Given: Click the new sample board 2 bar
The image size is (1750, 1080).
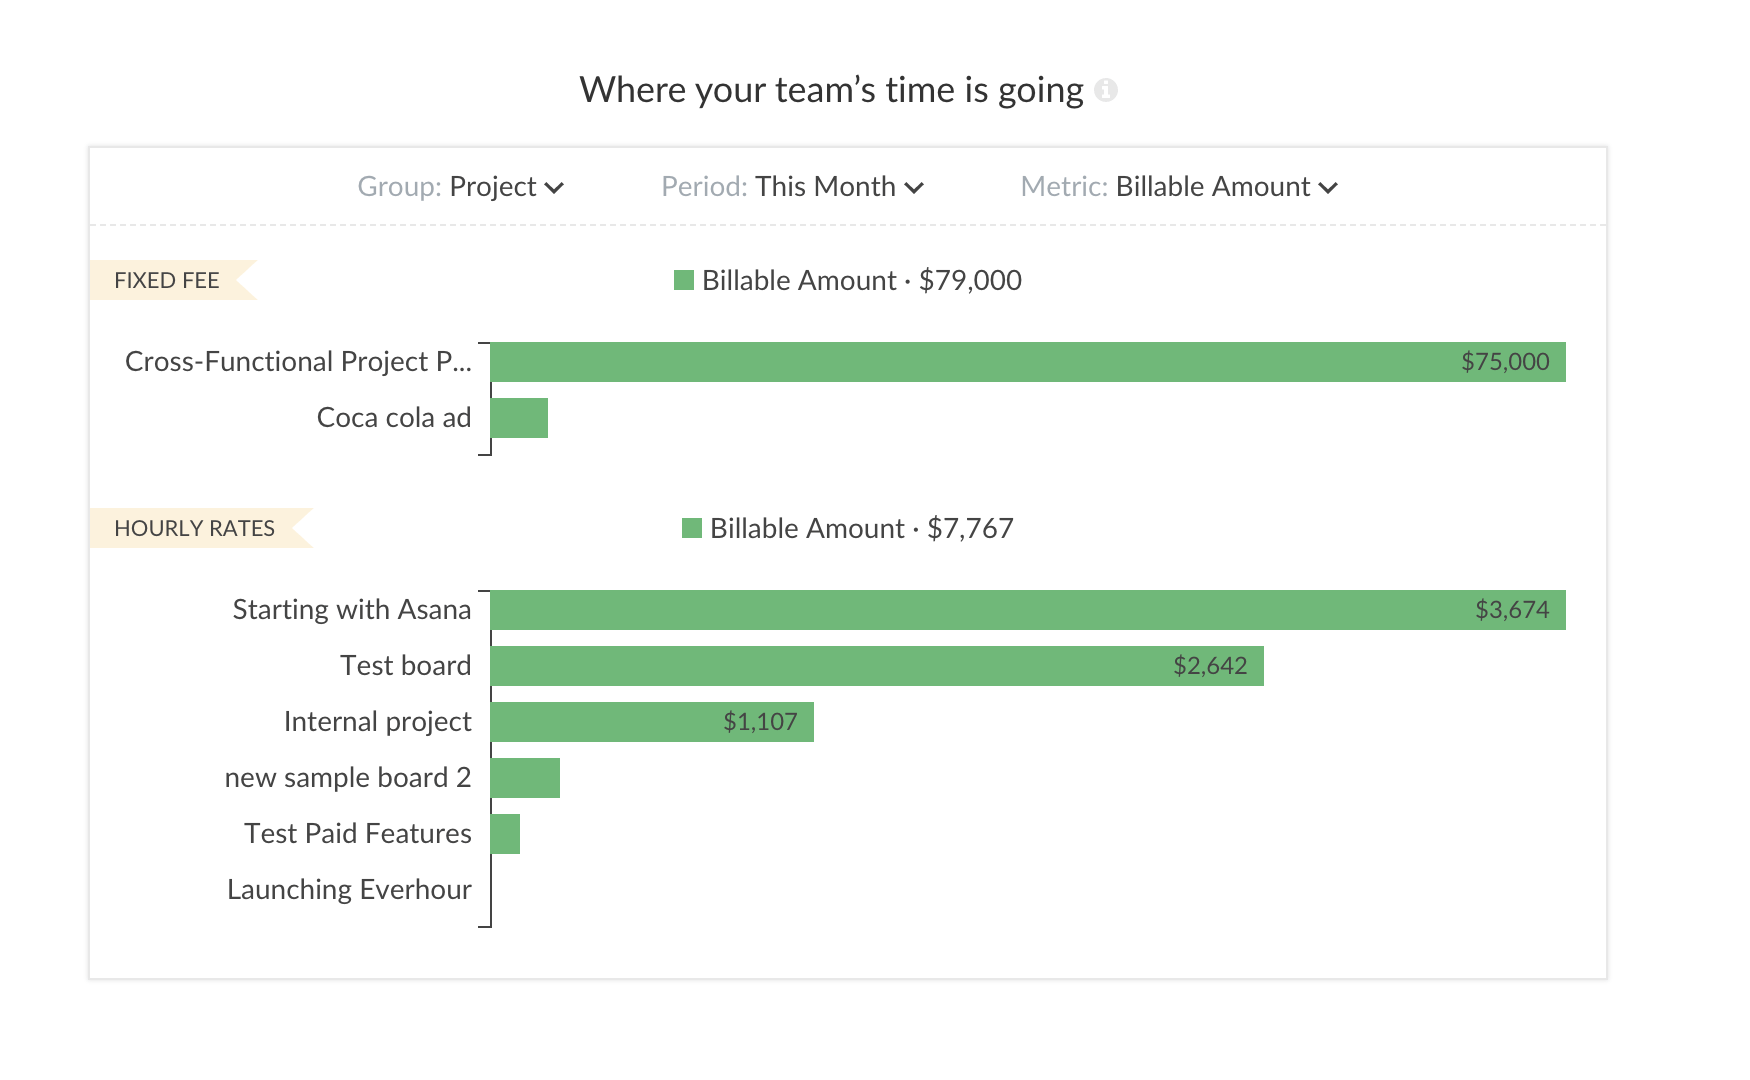Looking at the screenshot, I should [x=525, y=778].
